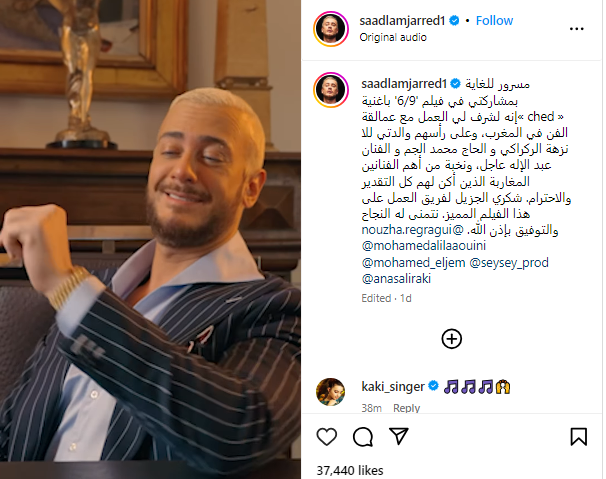Screen dimensions: 606x479
Task: Open the kaki_singer username link
Action: (393, 386)
